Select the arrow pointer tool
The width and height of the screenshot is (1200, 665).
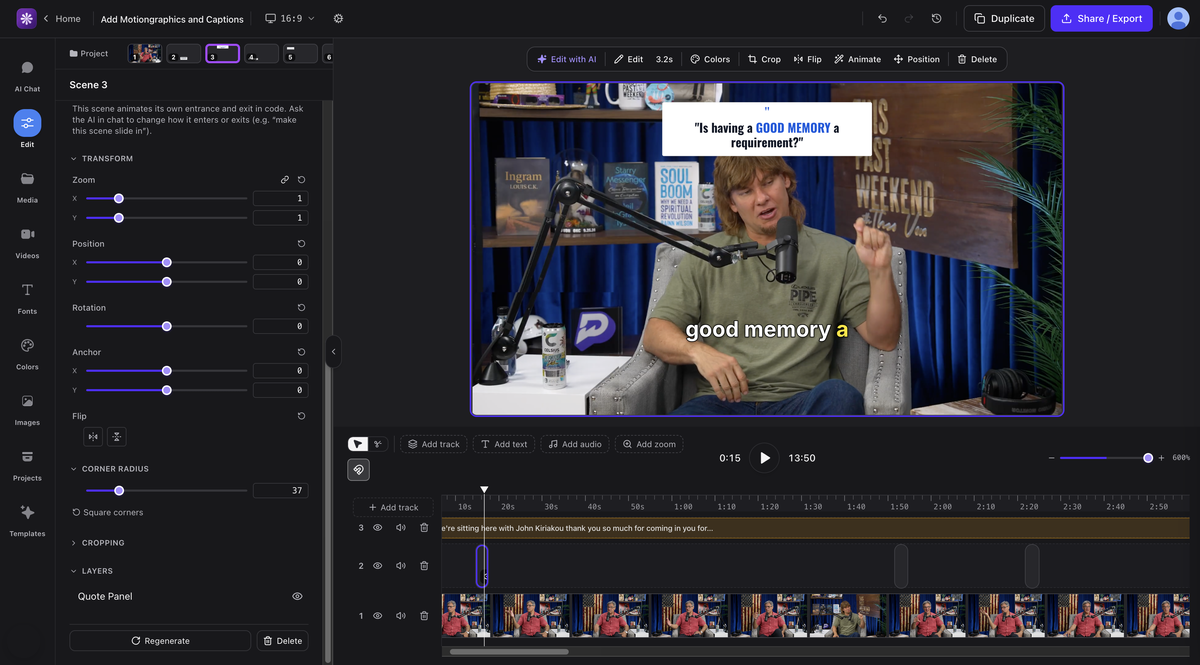[357, 444]
